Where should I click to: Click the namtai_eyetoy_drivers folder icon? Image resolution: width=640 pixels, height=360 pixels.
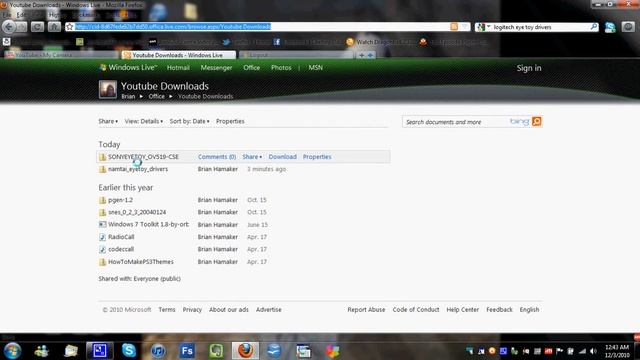coord(102,169)
